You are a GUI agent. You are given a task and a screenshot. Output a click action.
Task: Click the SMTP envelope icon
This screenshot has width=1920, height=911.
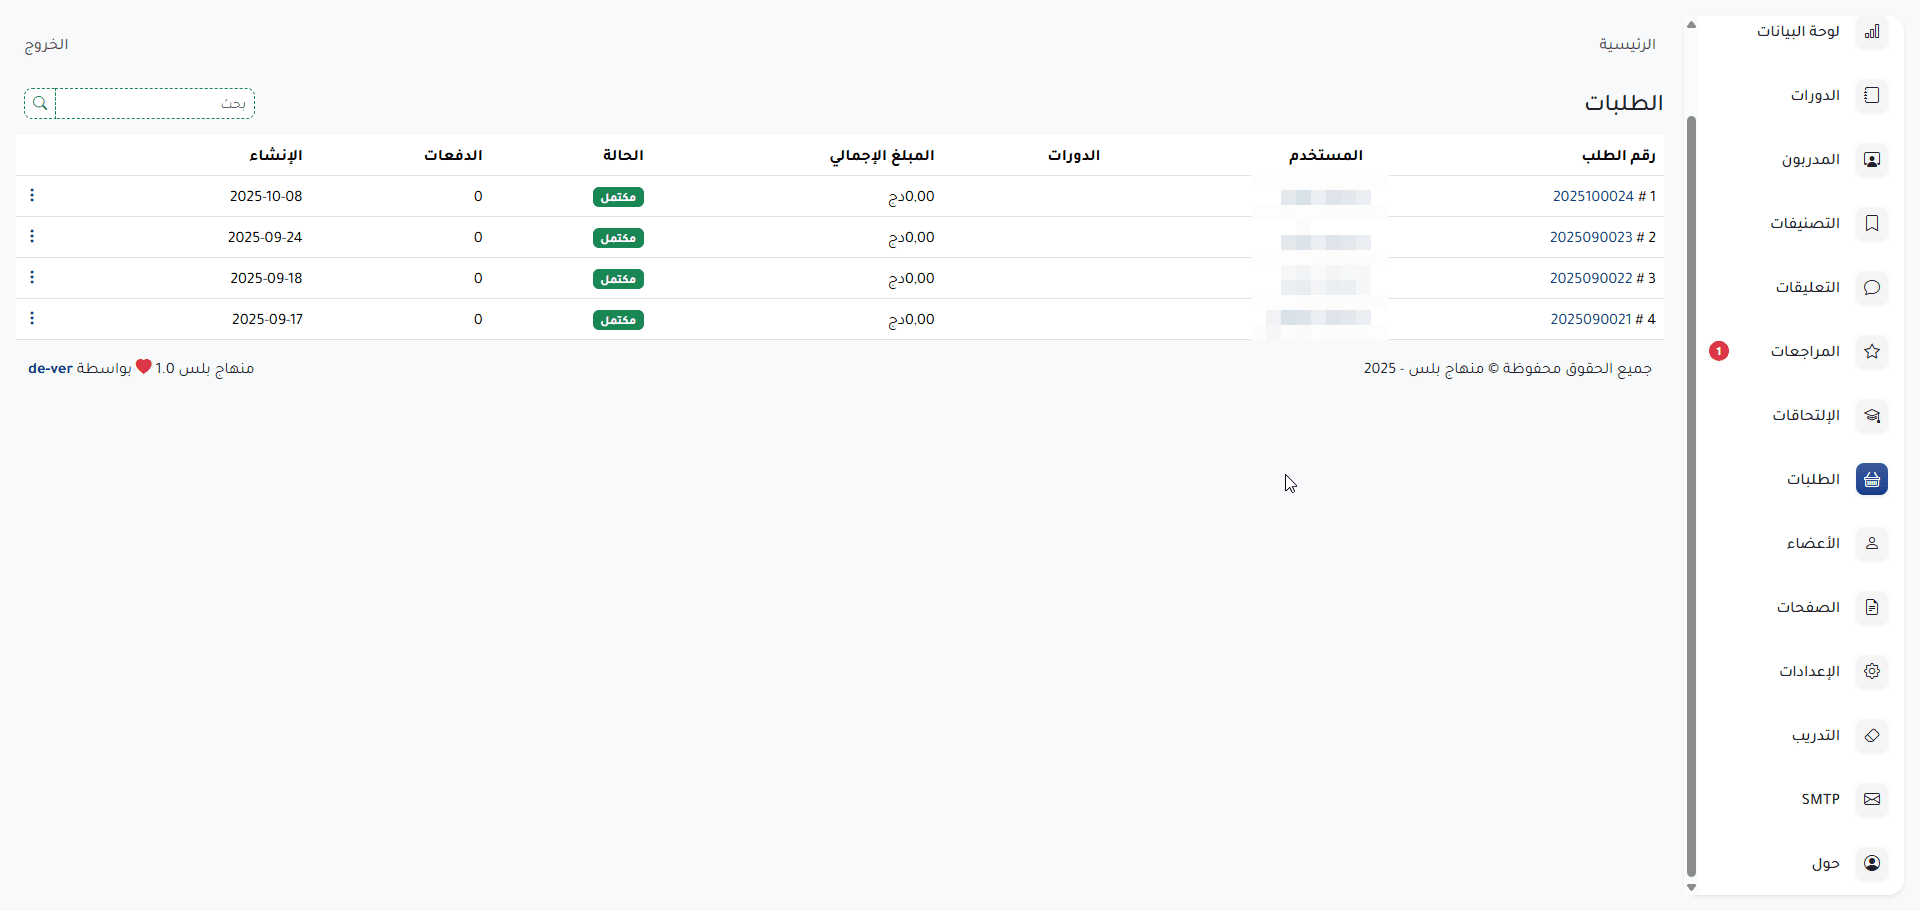point(1872,800)
